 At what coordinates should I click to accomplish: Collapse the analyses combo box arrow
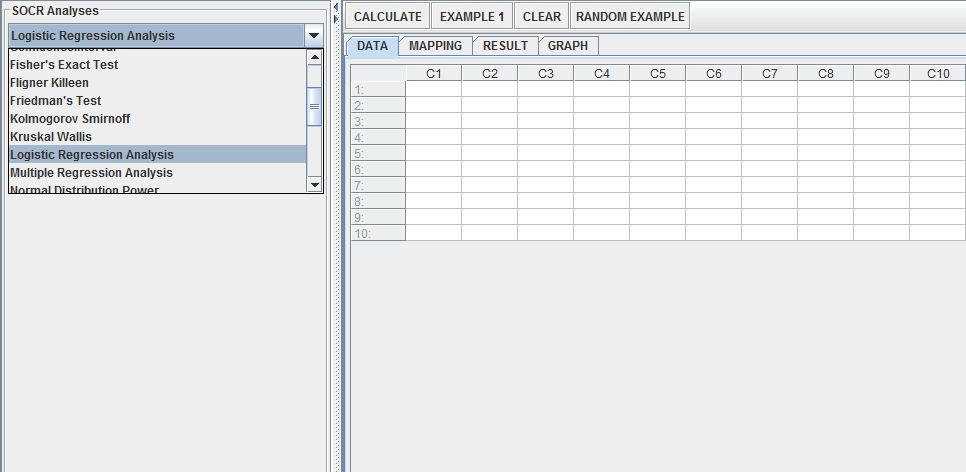314,36
